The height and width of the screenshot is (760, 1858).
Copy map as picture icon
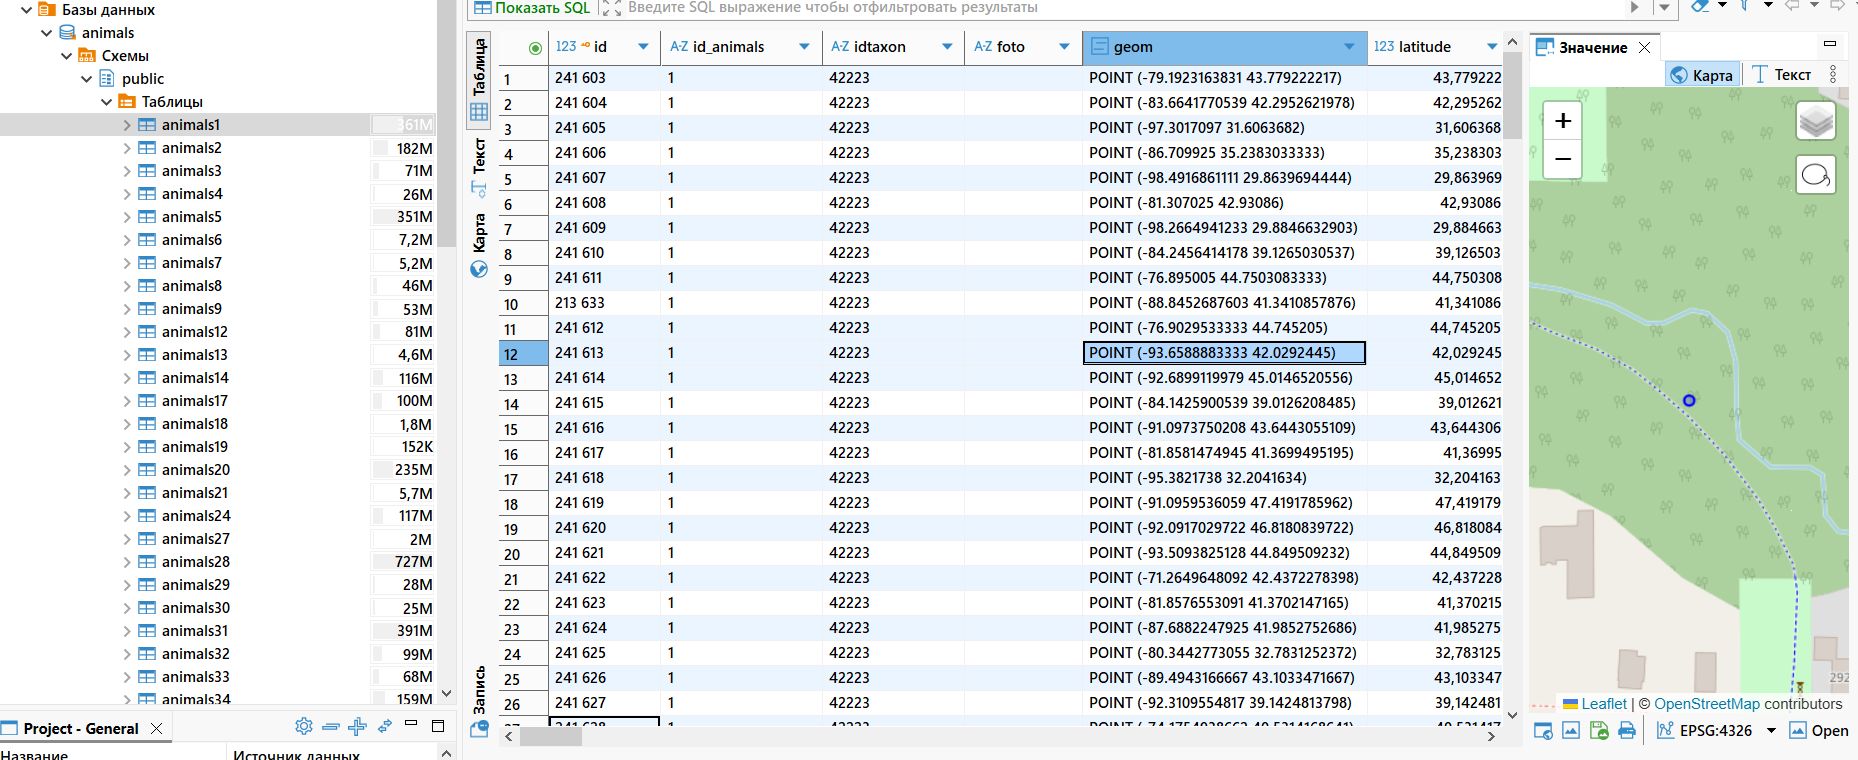(x=1571, y=731)
